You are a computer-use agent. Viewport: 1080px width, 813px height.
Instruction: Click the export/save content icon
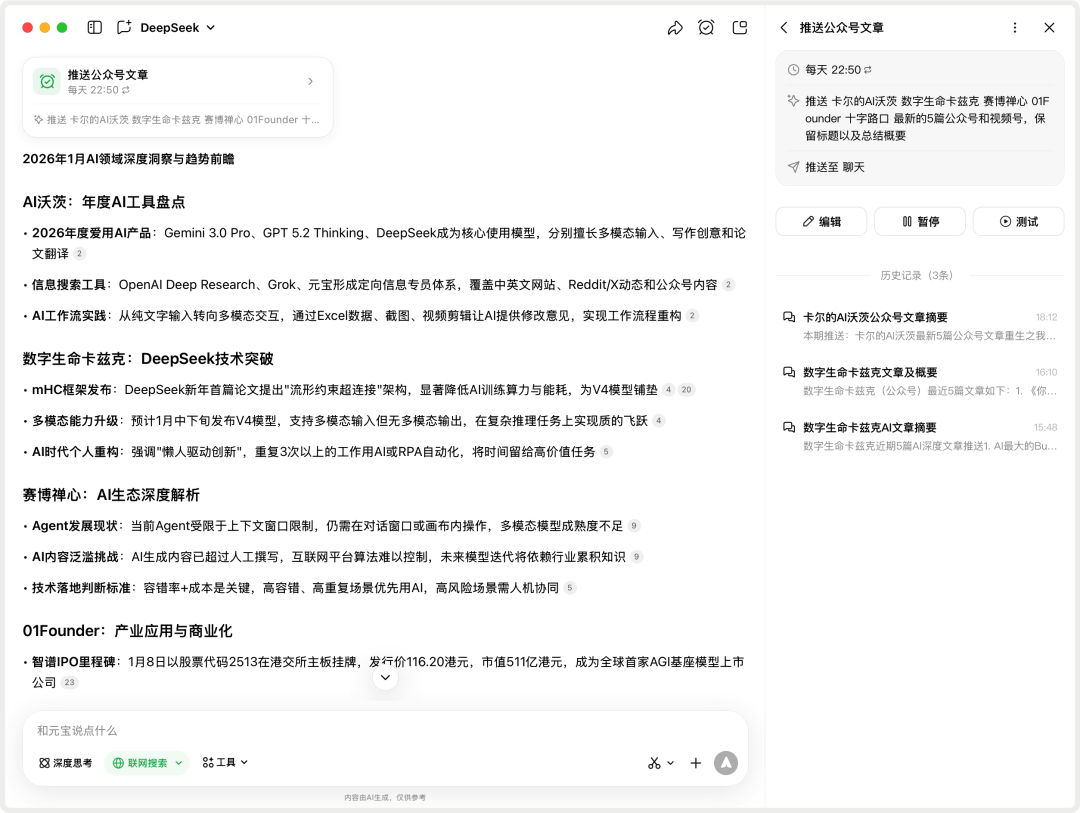[739, 27]
